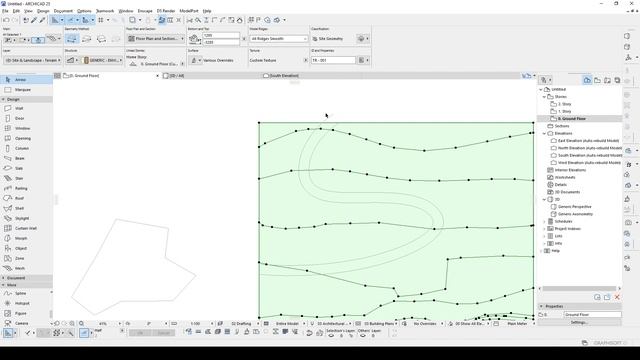Select the Roof tool
The height and width of the screenshot is (360, 640).
pyautogui.click(x=26, y=198)
